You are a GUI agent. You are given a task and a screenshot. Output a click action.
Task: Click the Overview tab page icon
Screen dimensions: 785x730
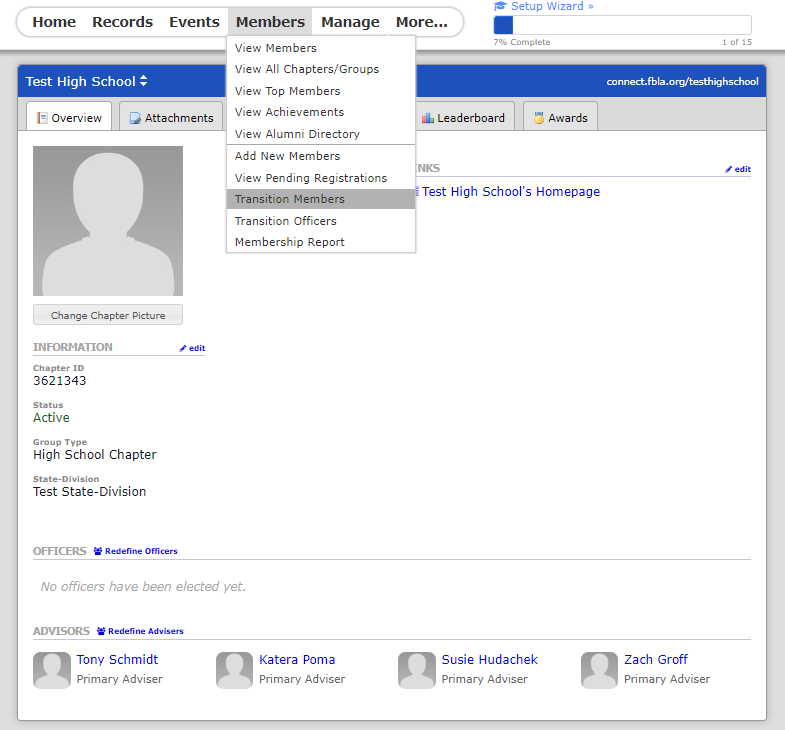[x=42, y=118]
